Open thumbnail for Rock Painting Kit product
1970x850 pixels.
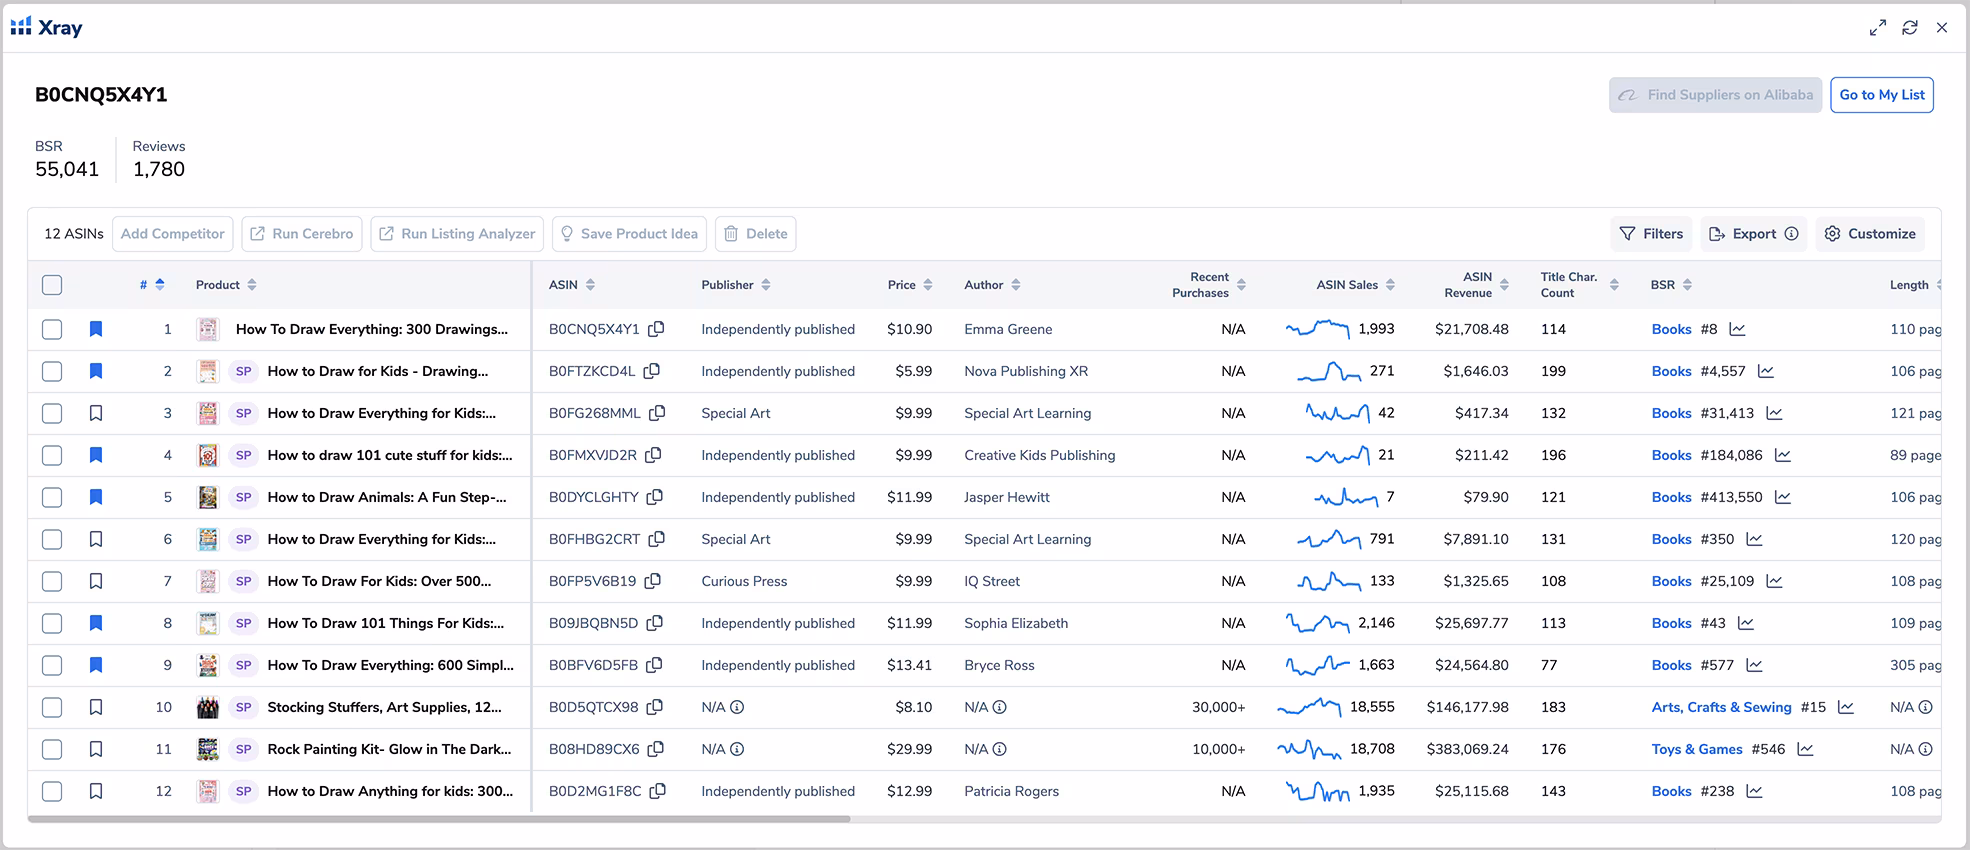point(208,749)
